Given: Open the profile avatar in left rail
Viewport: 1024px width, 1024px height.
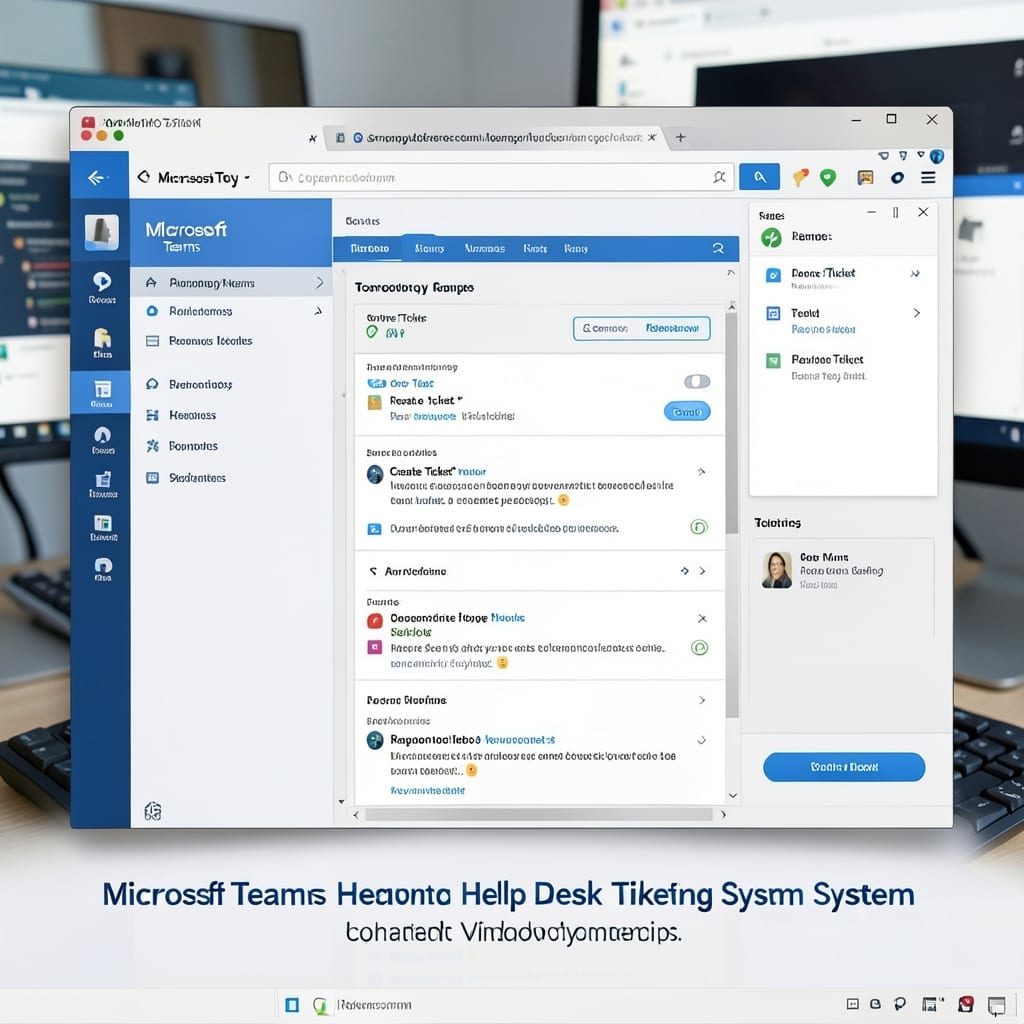Looking at the screenshot, I should tap(102, 232).
